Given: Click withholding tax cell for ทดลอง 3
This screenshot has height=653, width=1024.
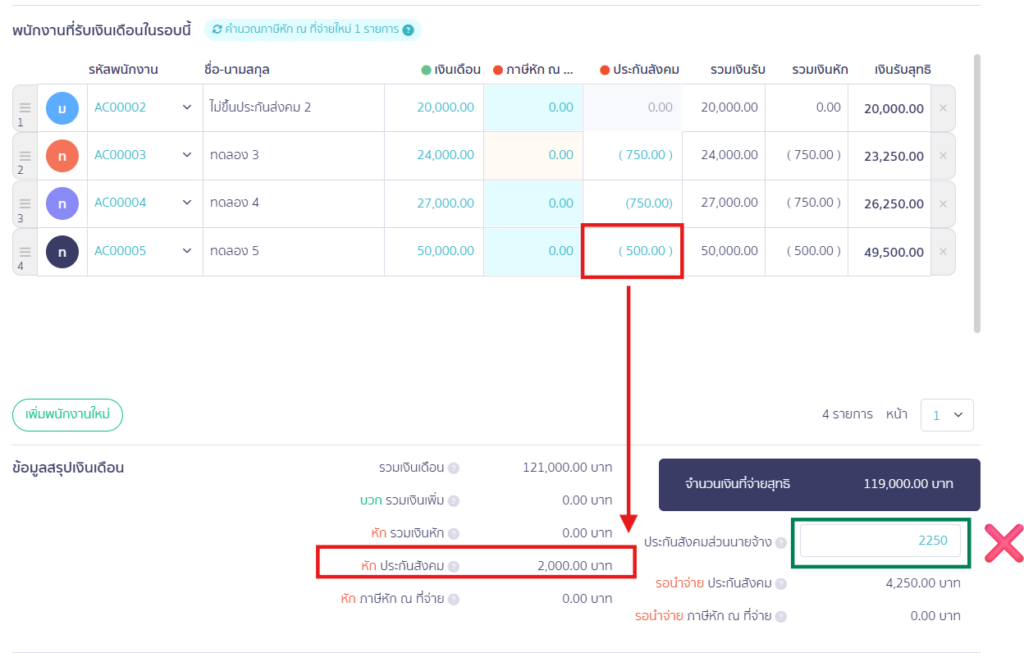Looking at the screenshot, I should click(532, 155).
